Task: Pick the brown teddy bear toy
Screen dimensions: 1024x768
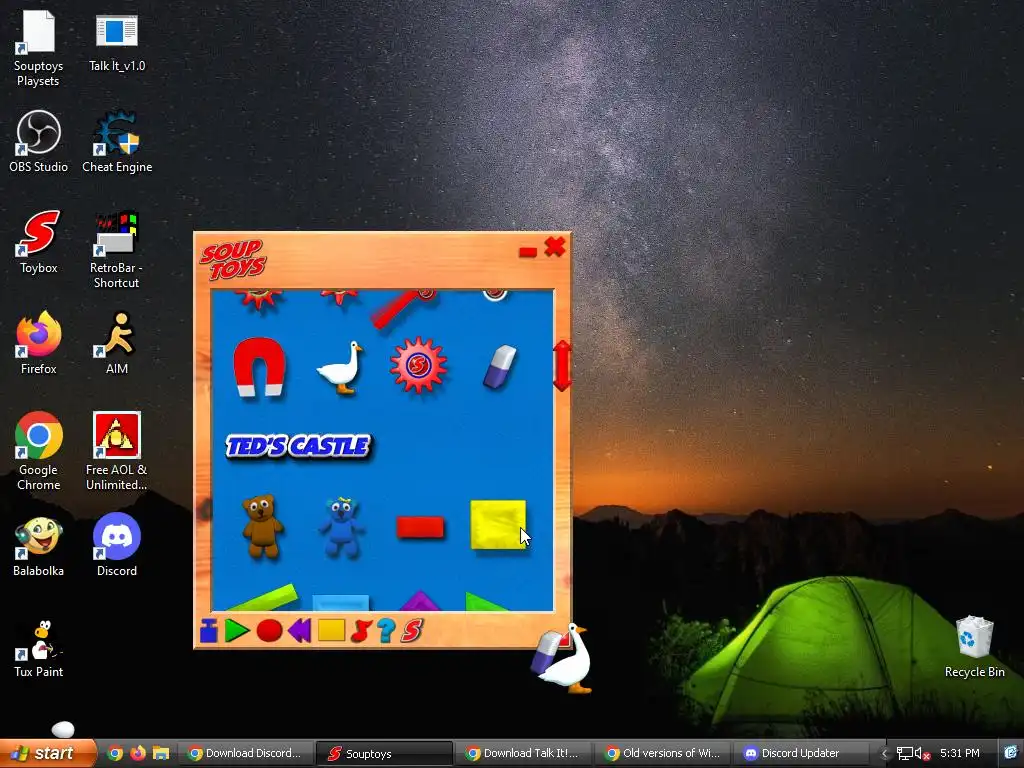Action: coord(263,526)
